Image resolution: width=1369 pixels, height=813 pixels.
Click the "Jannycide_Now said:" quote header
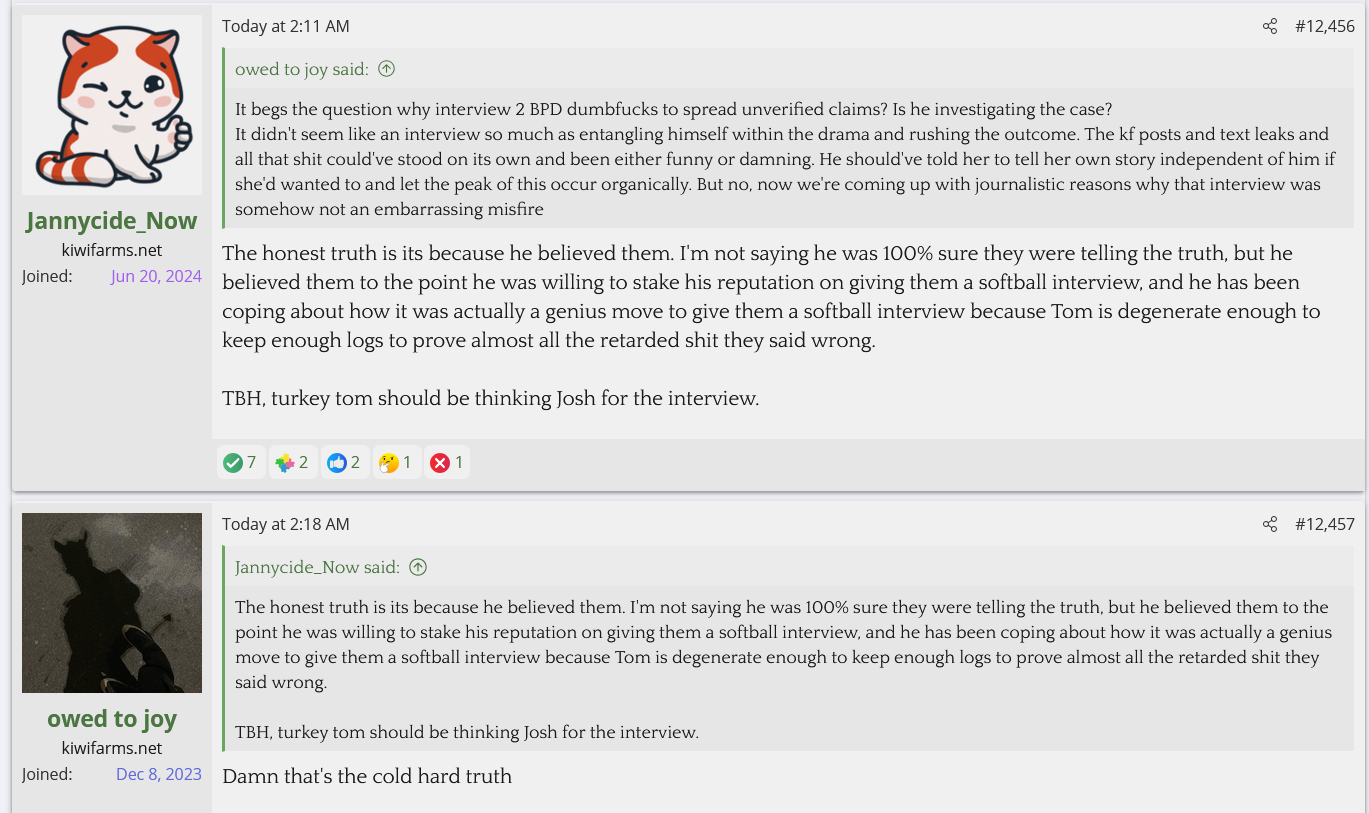(x=317, y=567)
